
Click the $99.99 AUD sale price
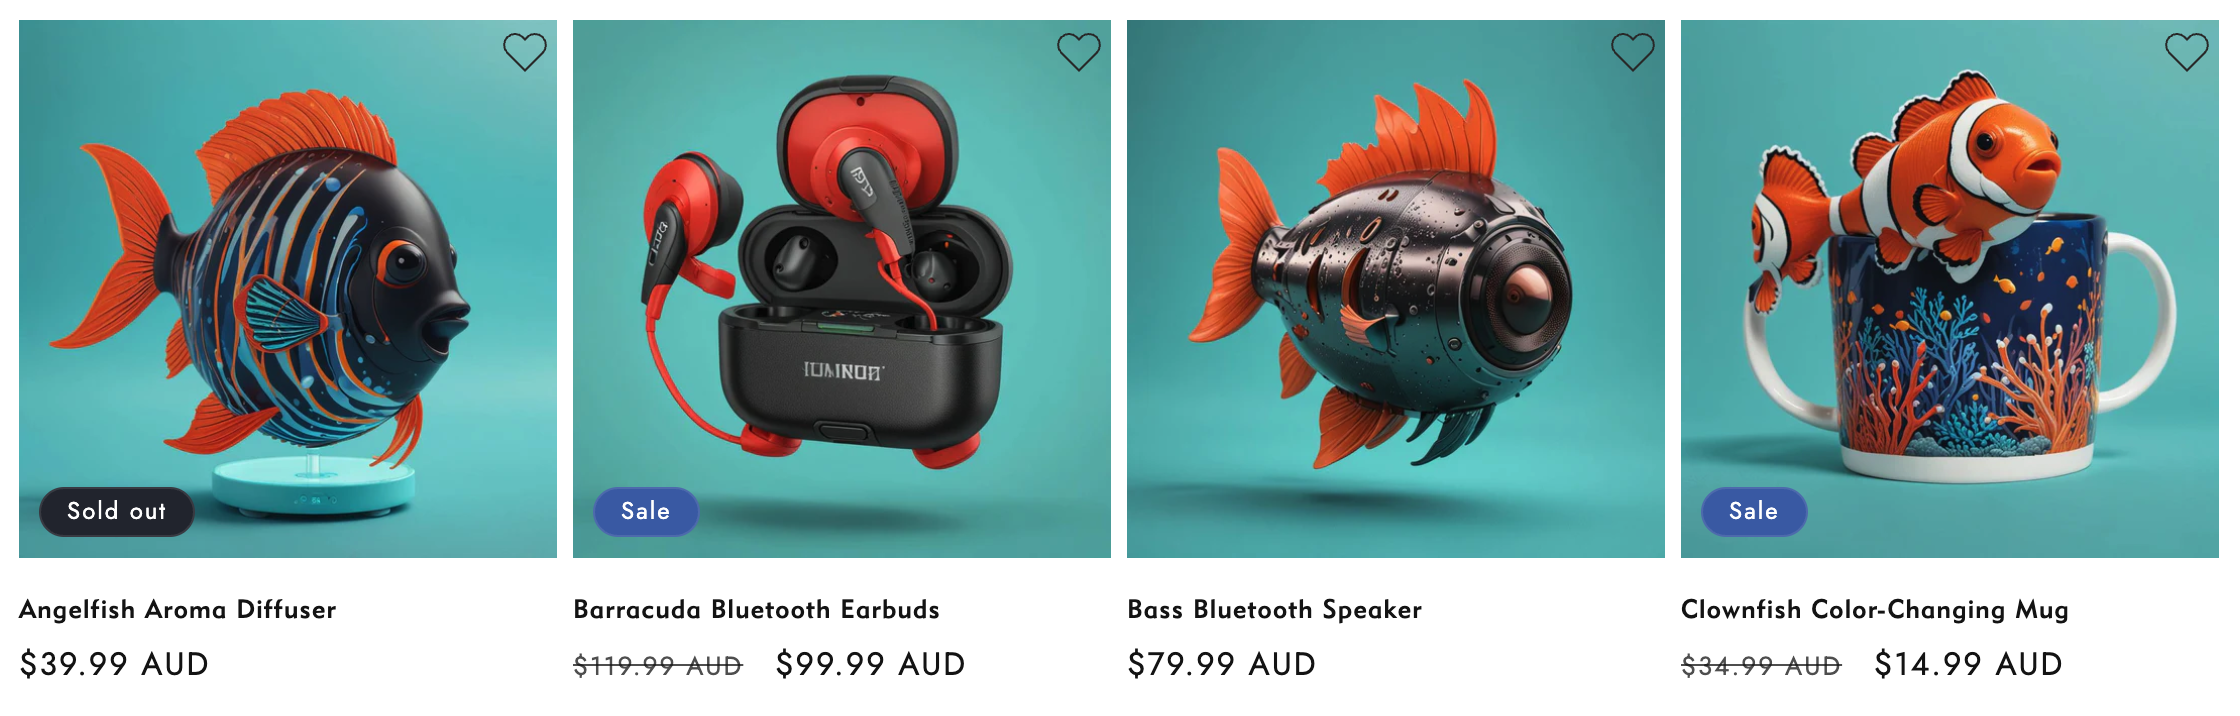(x=871, y=664)
